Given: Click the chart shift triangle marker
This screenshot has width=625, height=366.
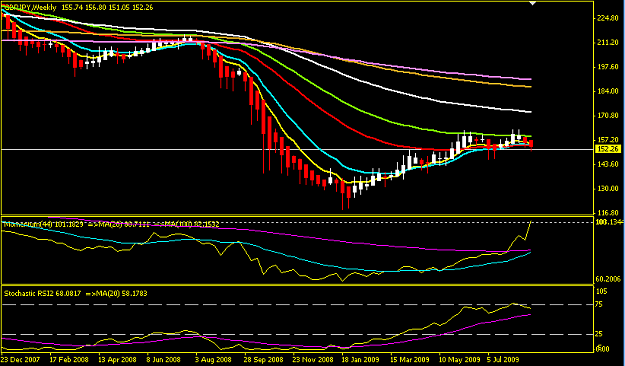Looking at the screenshot, I should point(533,3).
